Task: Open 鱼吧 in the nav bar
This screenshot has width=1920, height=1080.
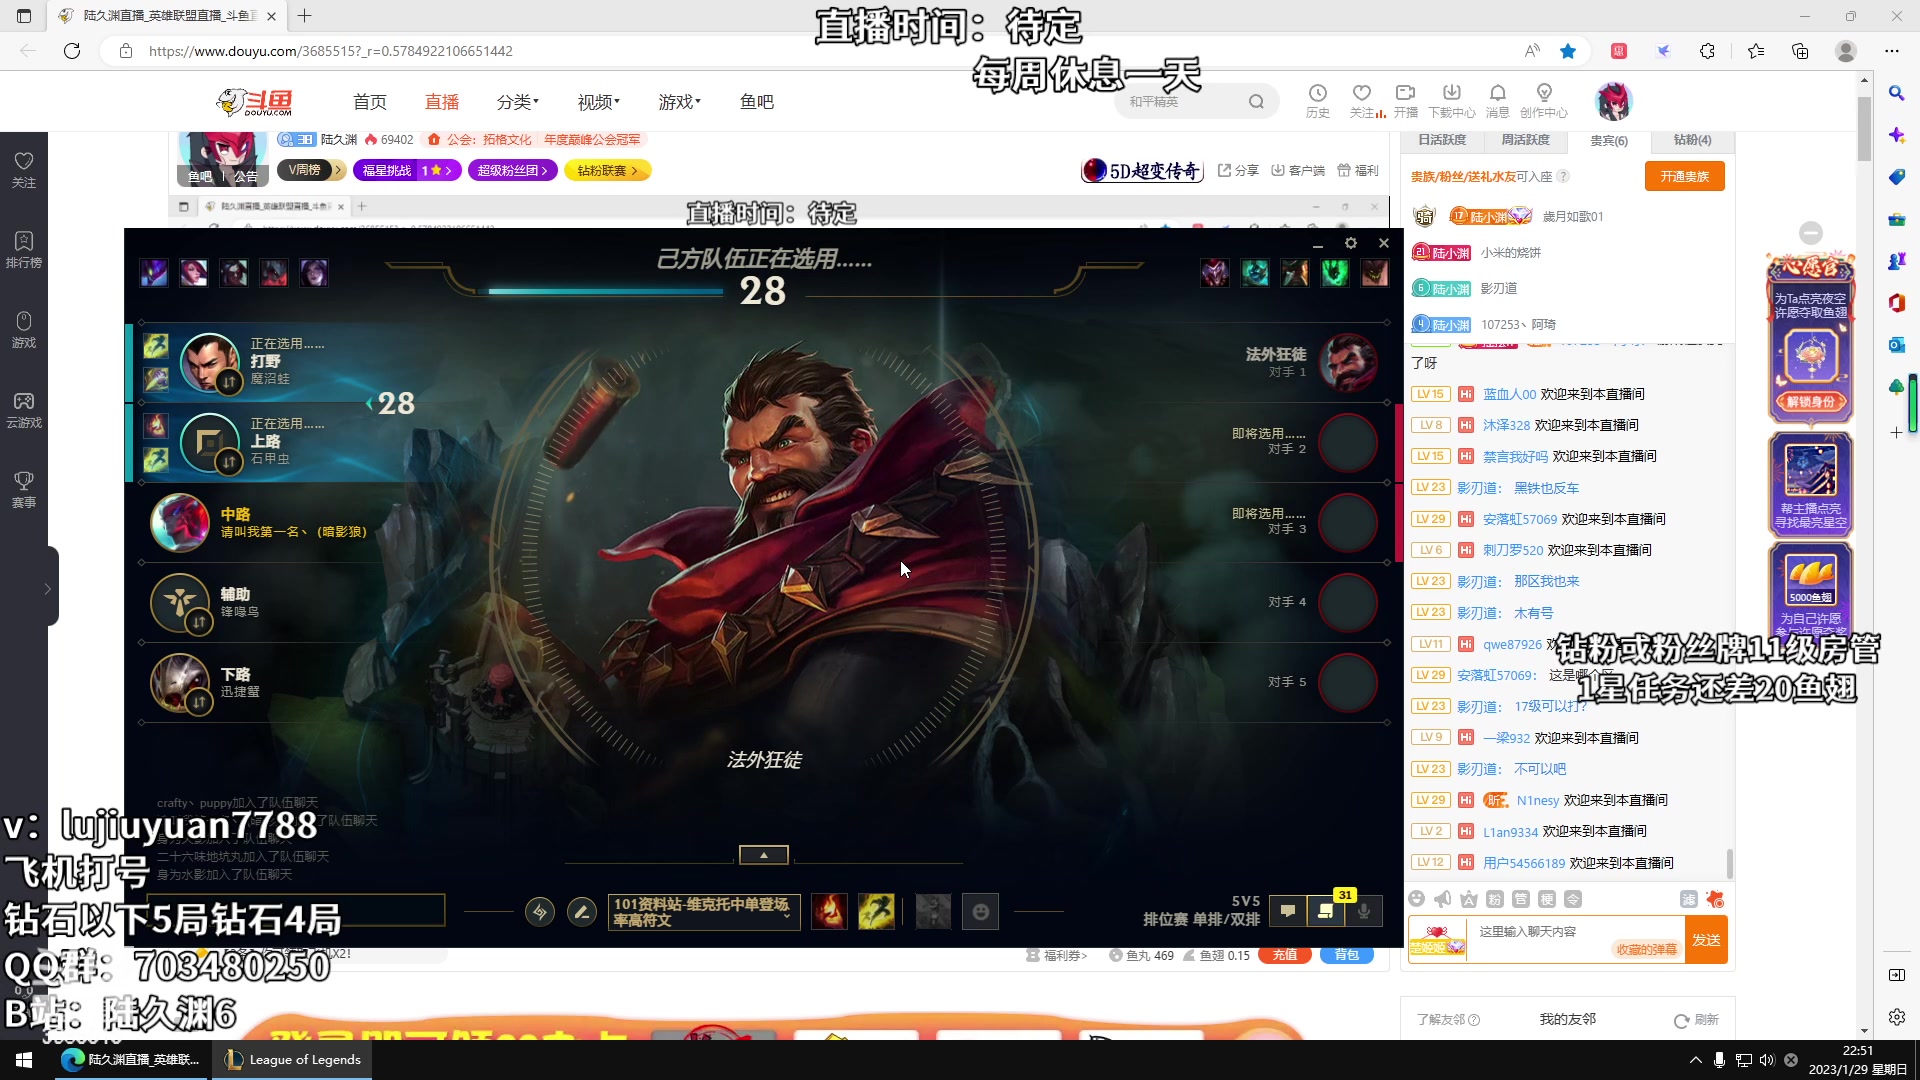Action: click(x=757, y=102)
